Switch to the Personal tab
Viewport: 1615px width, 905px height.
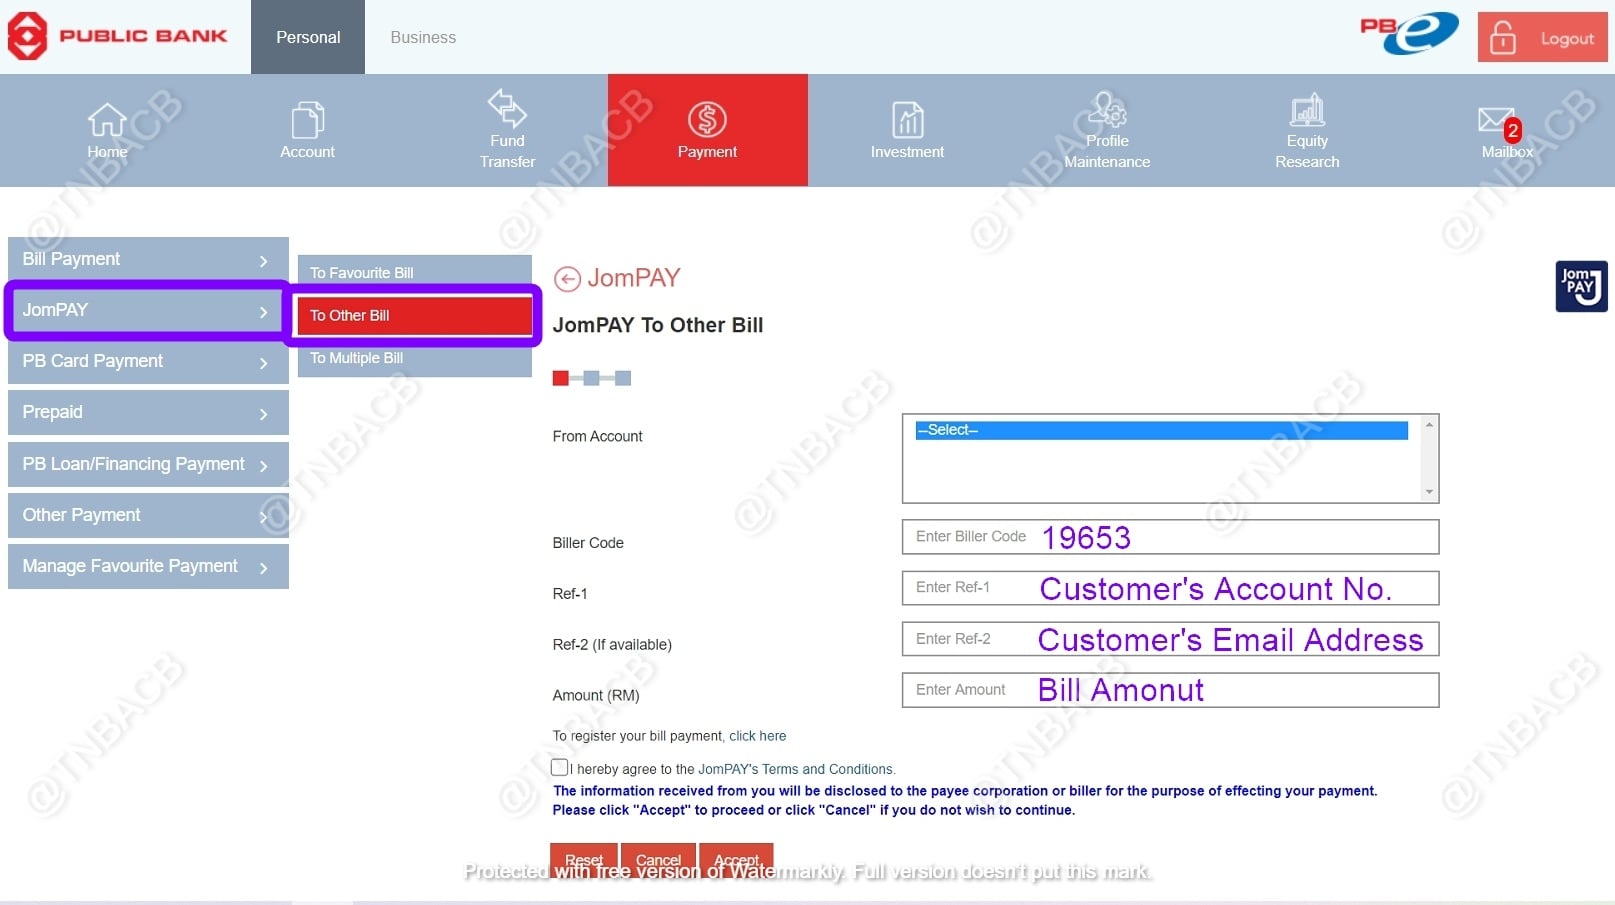pyautogui.click(x=308, y=37)
